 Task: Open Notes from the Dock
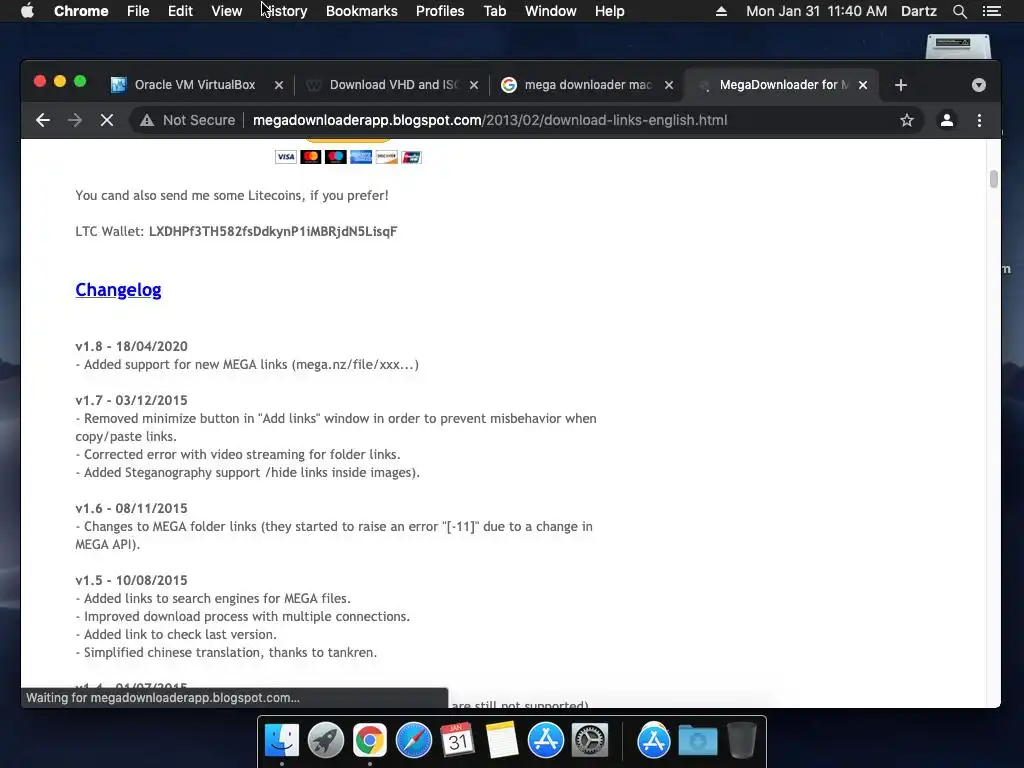[502, 741]
